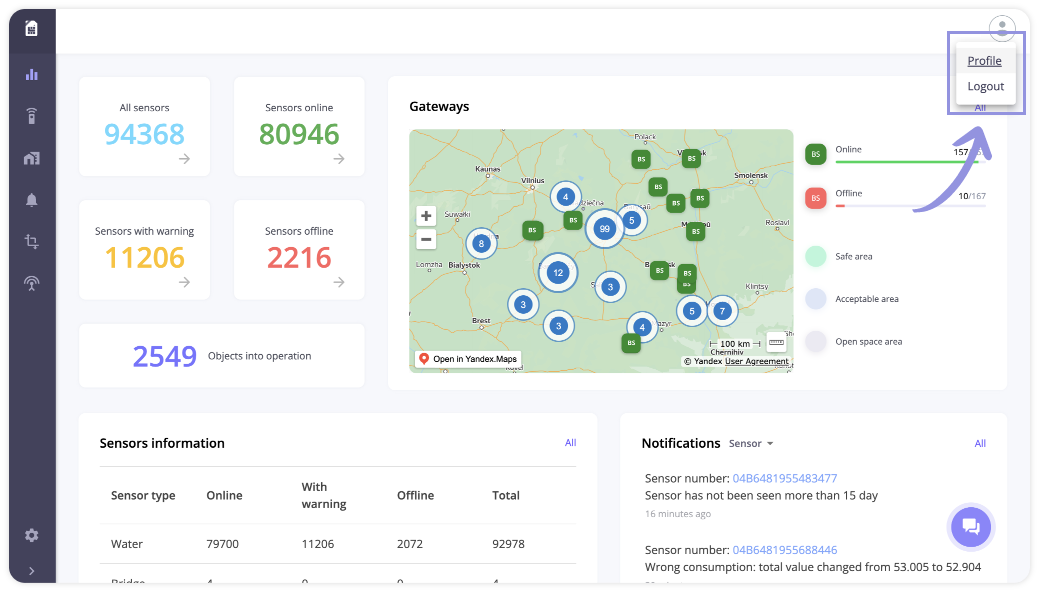Click the map cluster marker 99

(x=604, y=229)
